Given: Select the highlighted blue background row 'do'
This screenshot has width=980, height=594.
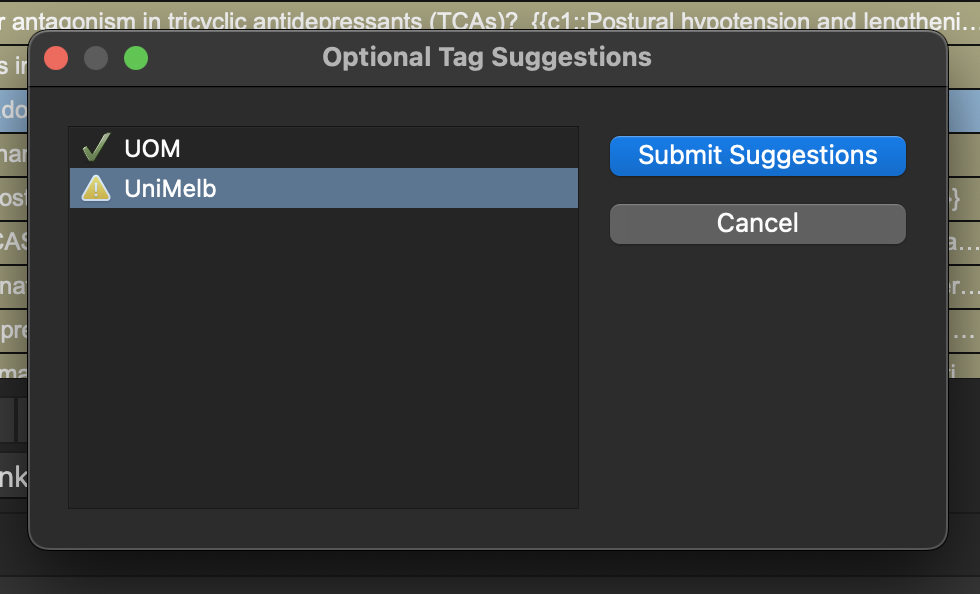Looking at the screenshot, I should tap(12, 110).
